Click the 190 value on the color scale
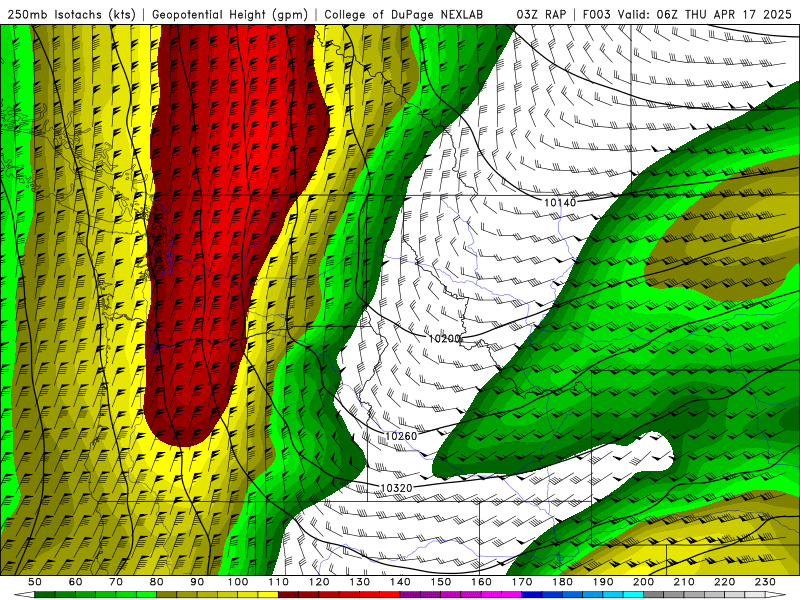Screen dimensions: 800x600 pos(603,582)
